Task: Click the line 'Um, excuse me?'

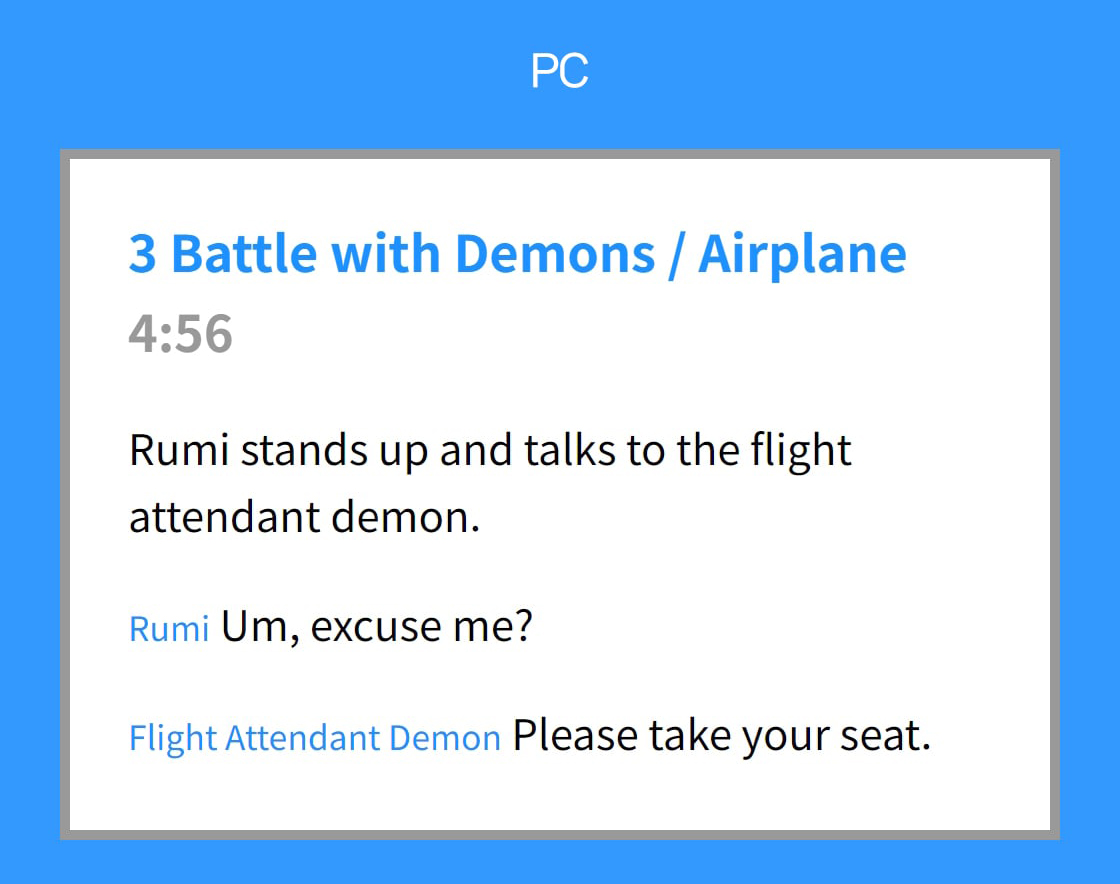Action: [x=377, y=627]
